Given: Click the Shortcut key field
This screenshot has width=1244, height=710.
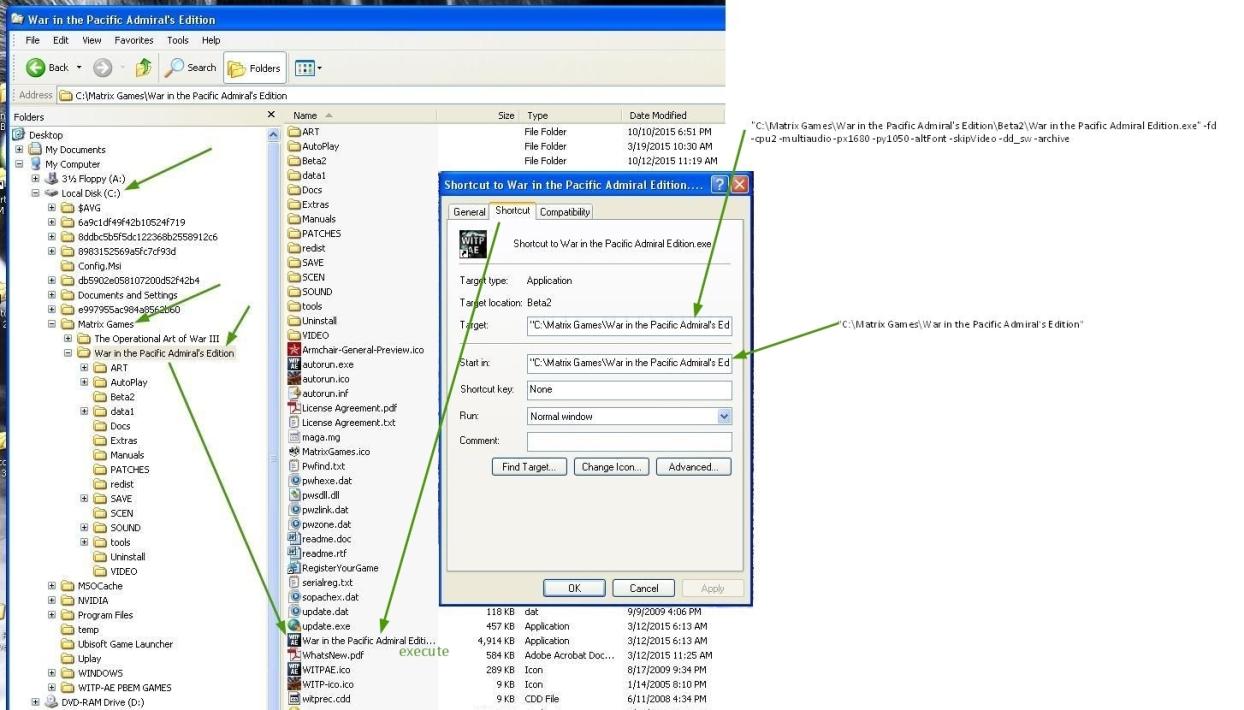Looking at the screenshot, I should pyautogui.click(x=629, y=389).
